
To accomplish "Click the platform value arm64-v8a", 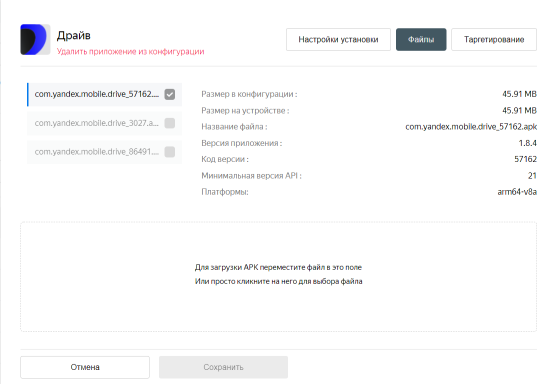I will (517, 192).
